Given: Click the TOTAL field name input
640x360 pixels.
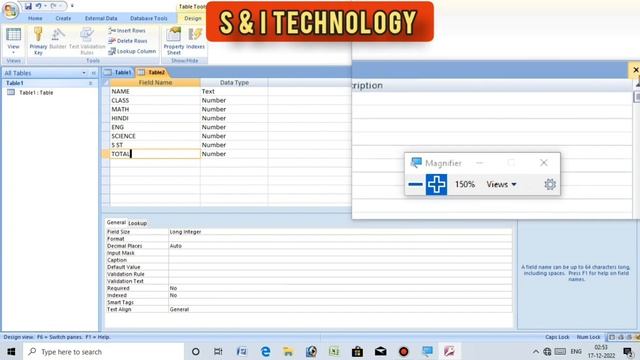Looking at the screenshot, I should tap(155, 154).
